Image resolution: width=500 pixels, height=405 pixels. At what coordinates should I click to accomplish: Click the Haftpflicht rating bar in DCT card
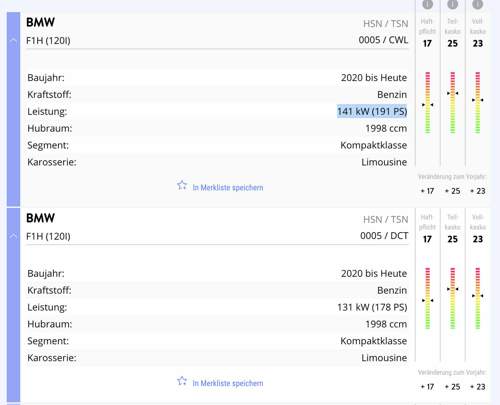[x=428, y=298]
